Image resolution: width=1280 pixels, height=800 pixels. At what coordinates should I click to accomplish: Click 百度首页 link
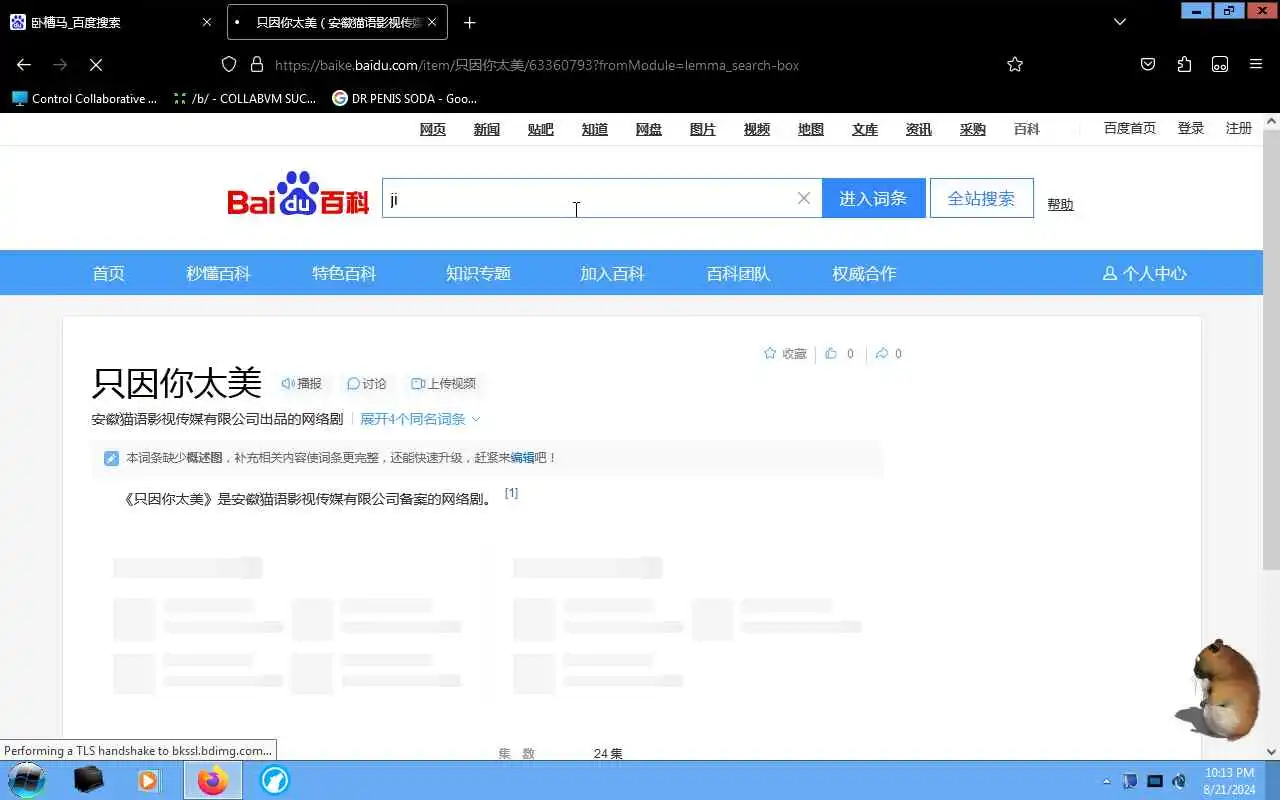1130,128
